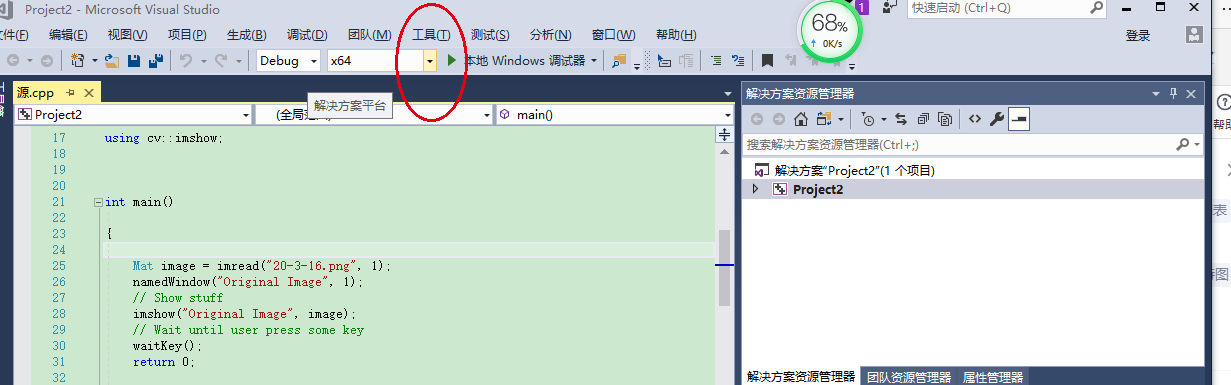The image size is (1231, 385).
Task: Click the Pending Changes Filter clock icon
Action: pos(868,119)
